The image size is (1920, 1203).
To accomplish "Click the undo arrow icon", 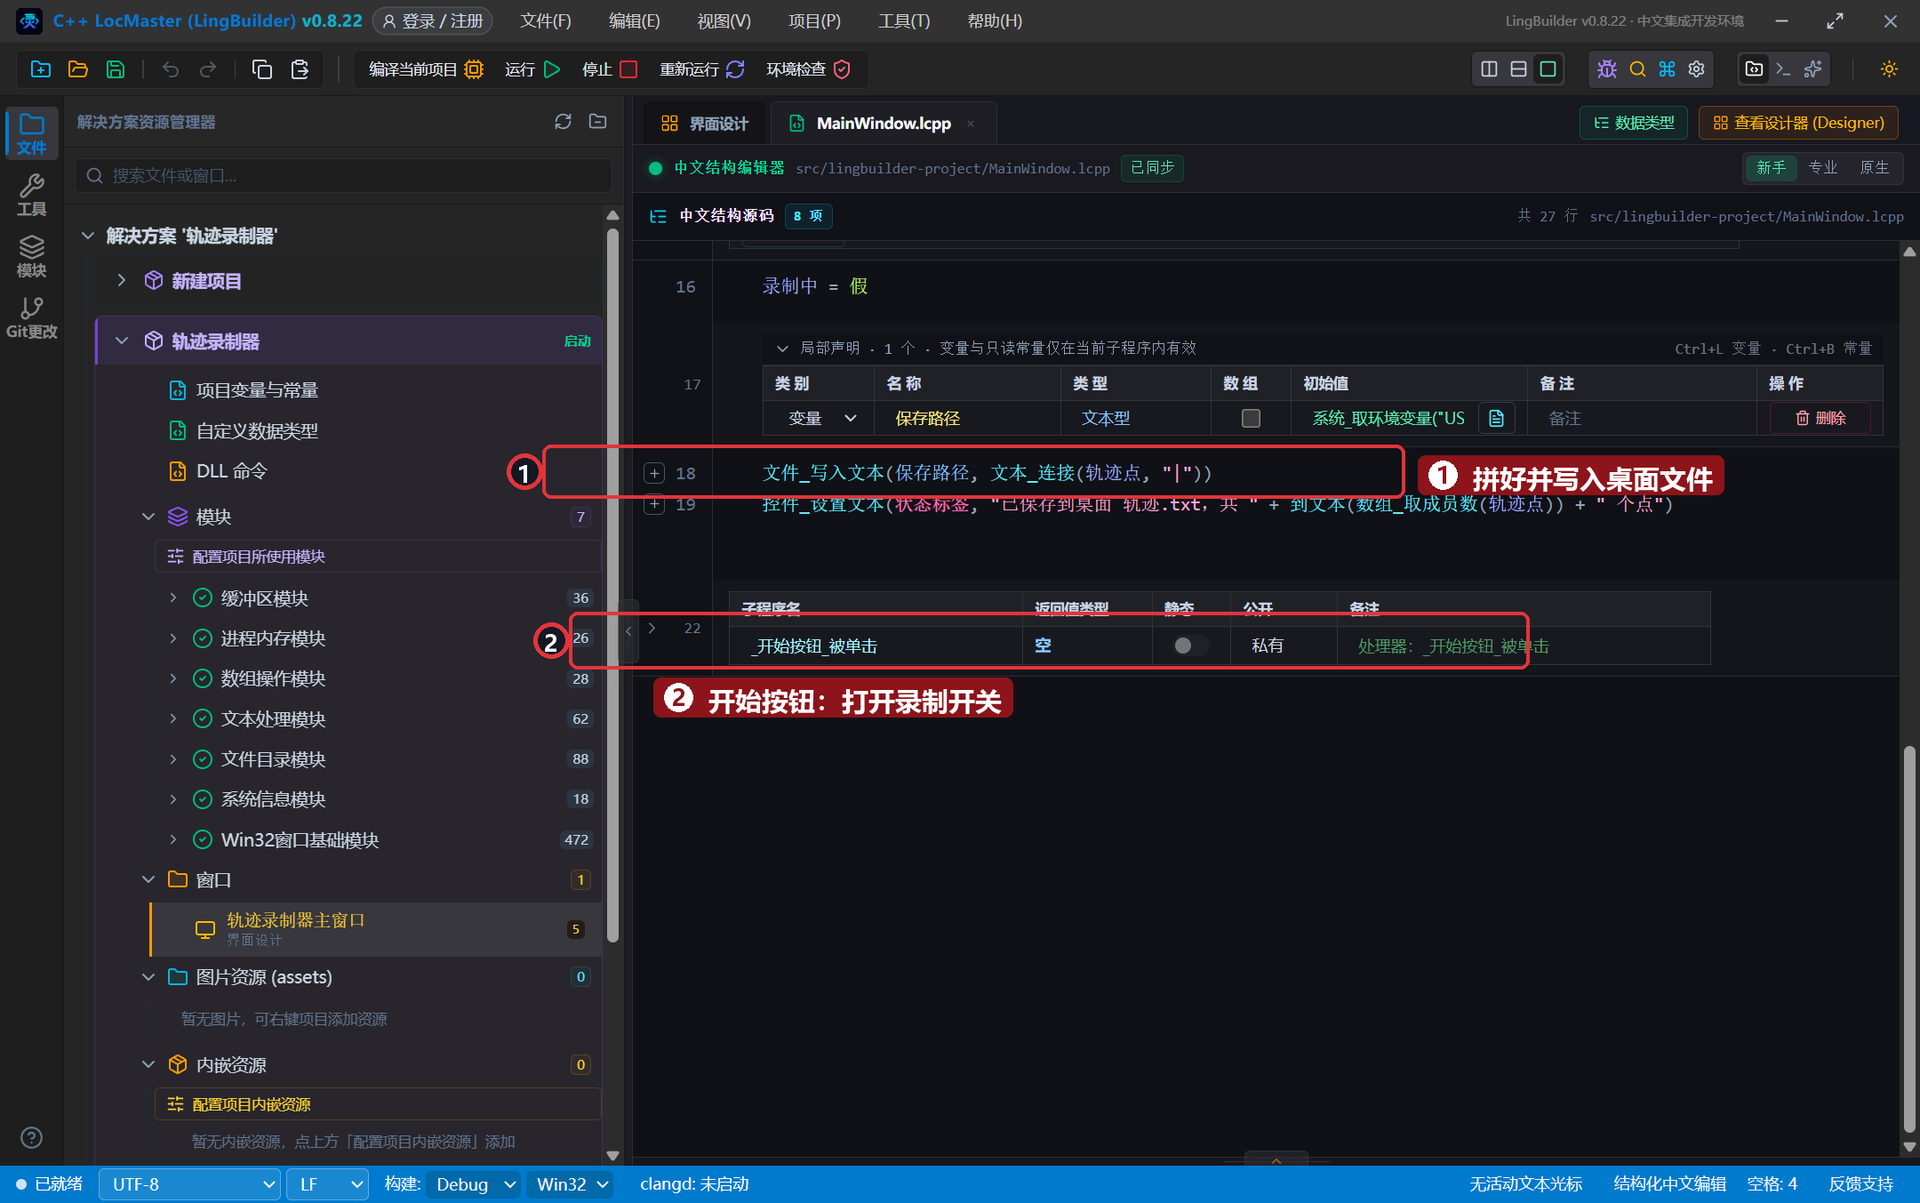I will coord(171,69).
